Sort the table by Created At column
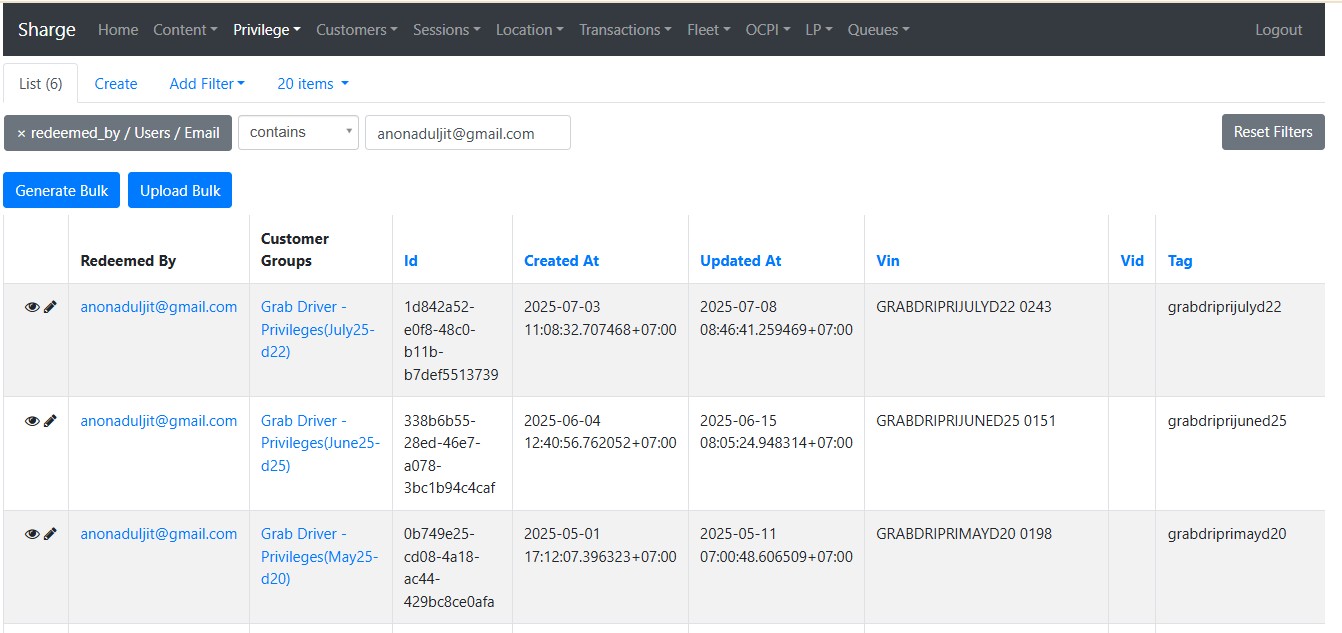 point(561,261)
